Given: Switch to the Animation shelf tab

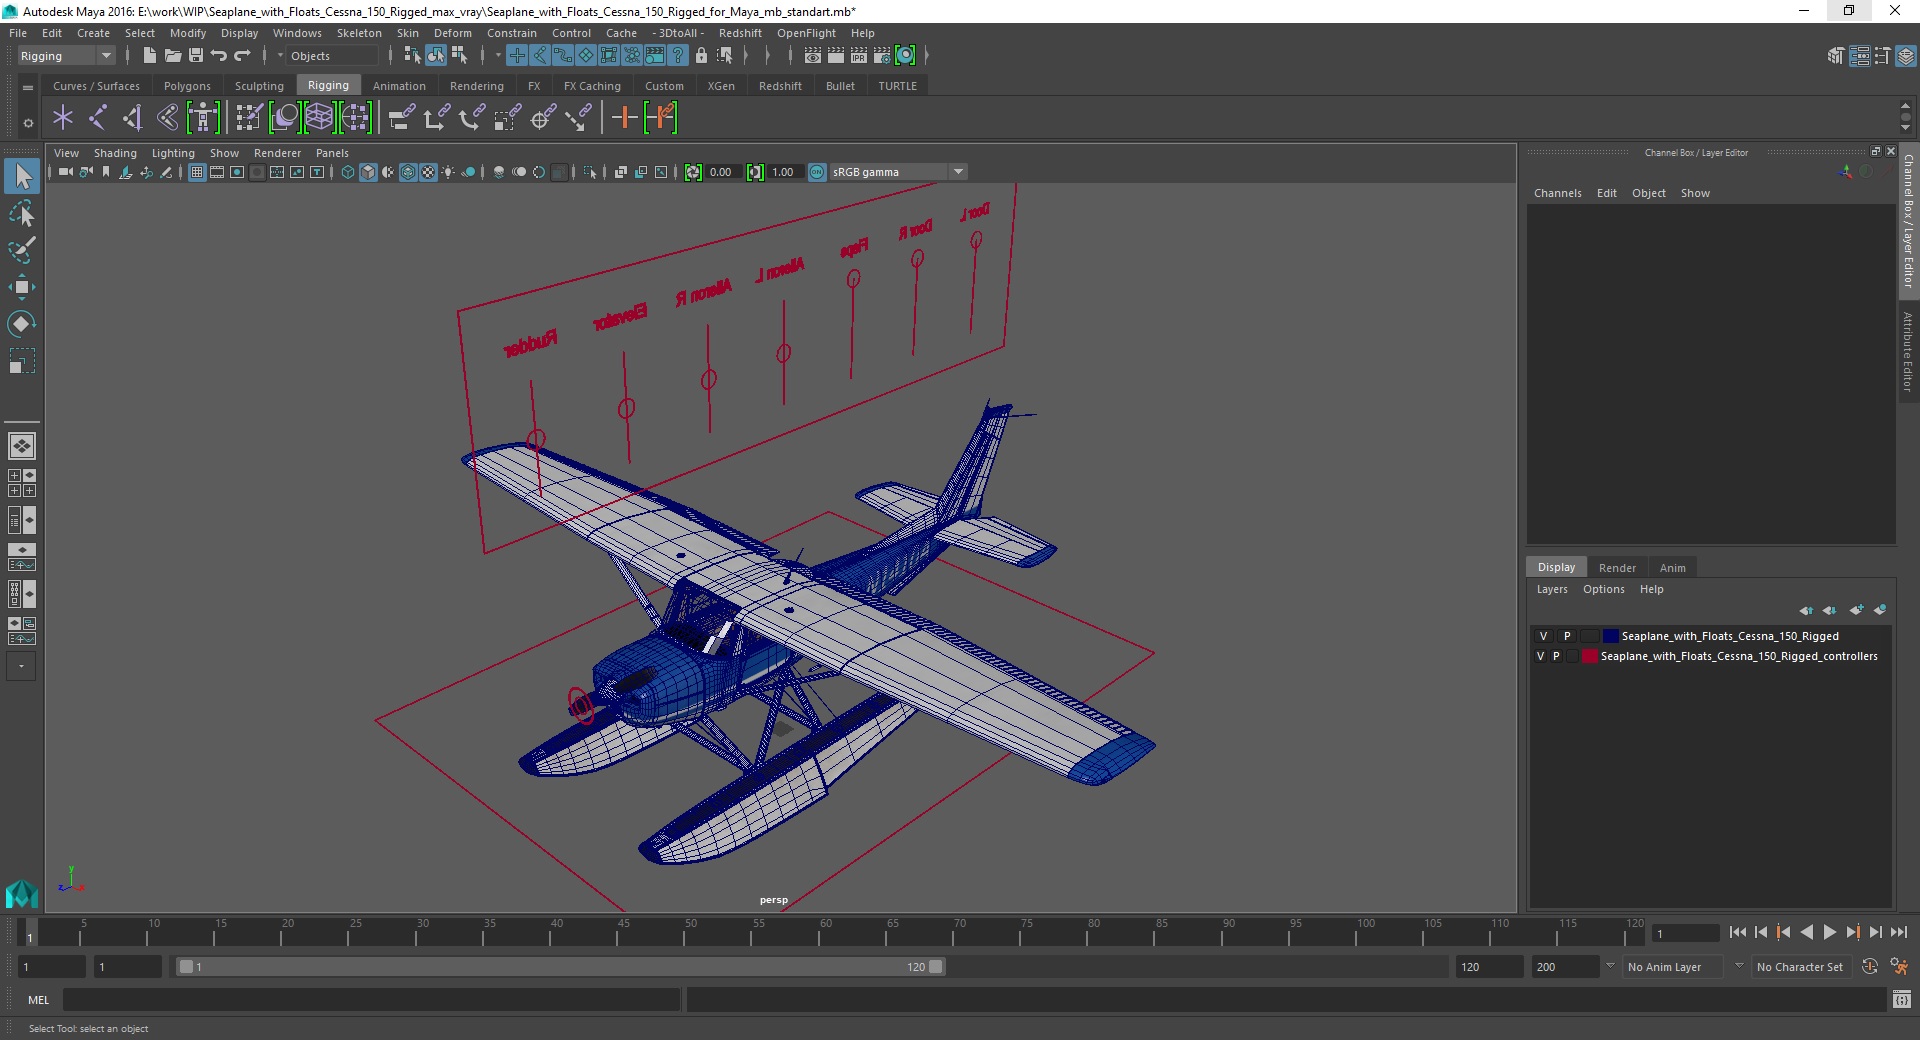Looking at the screenshot, I should [x=399, y=86].
